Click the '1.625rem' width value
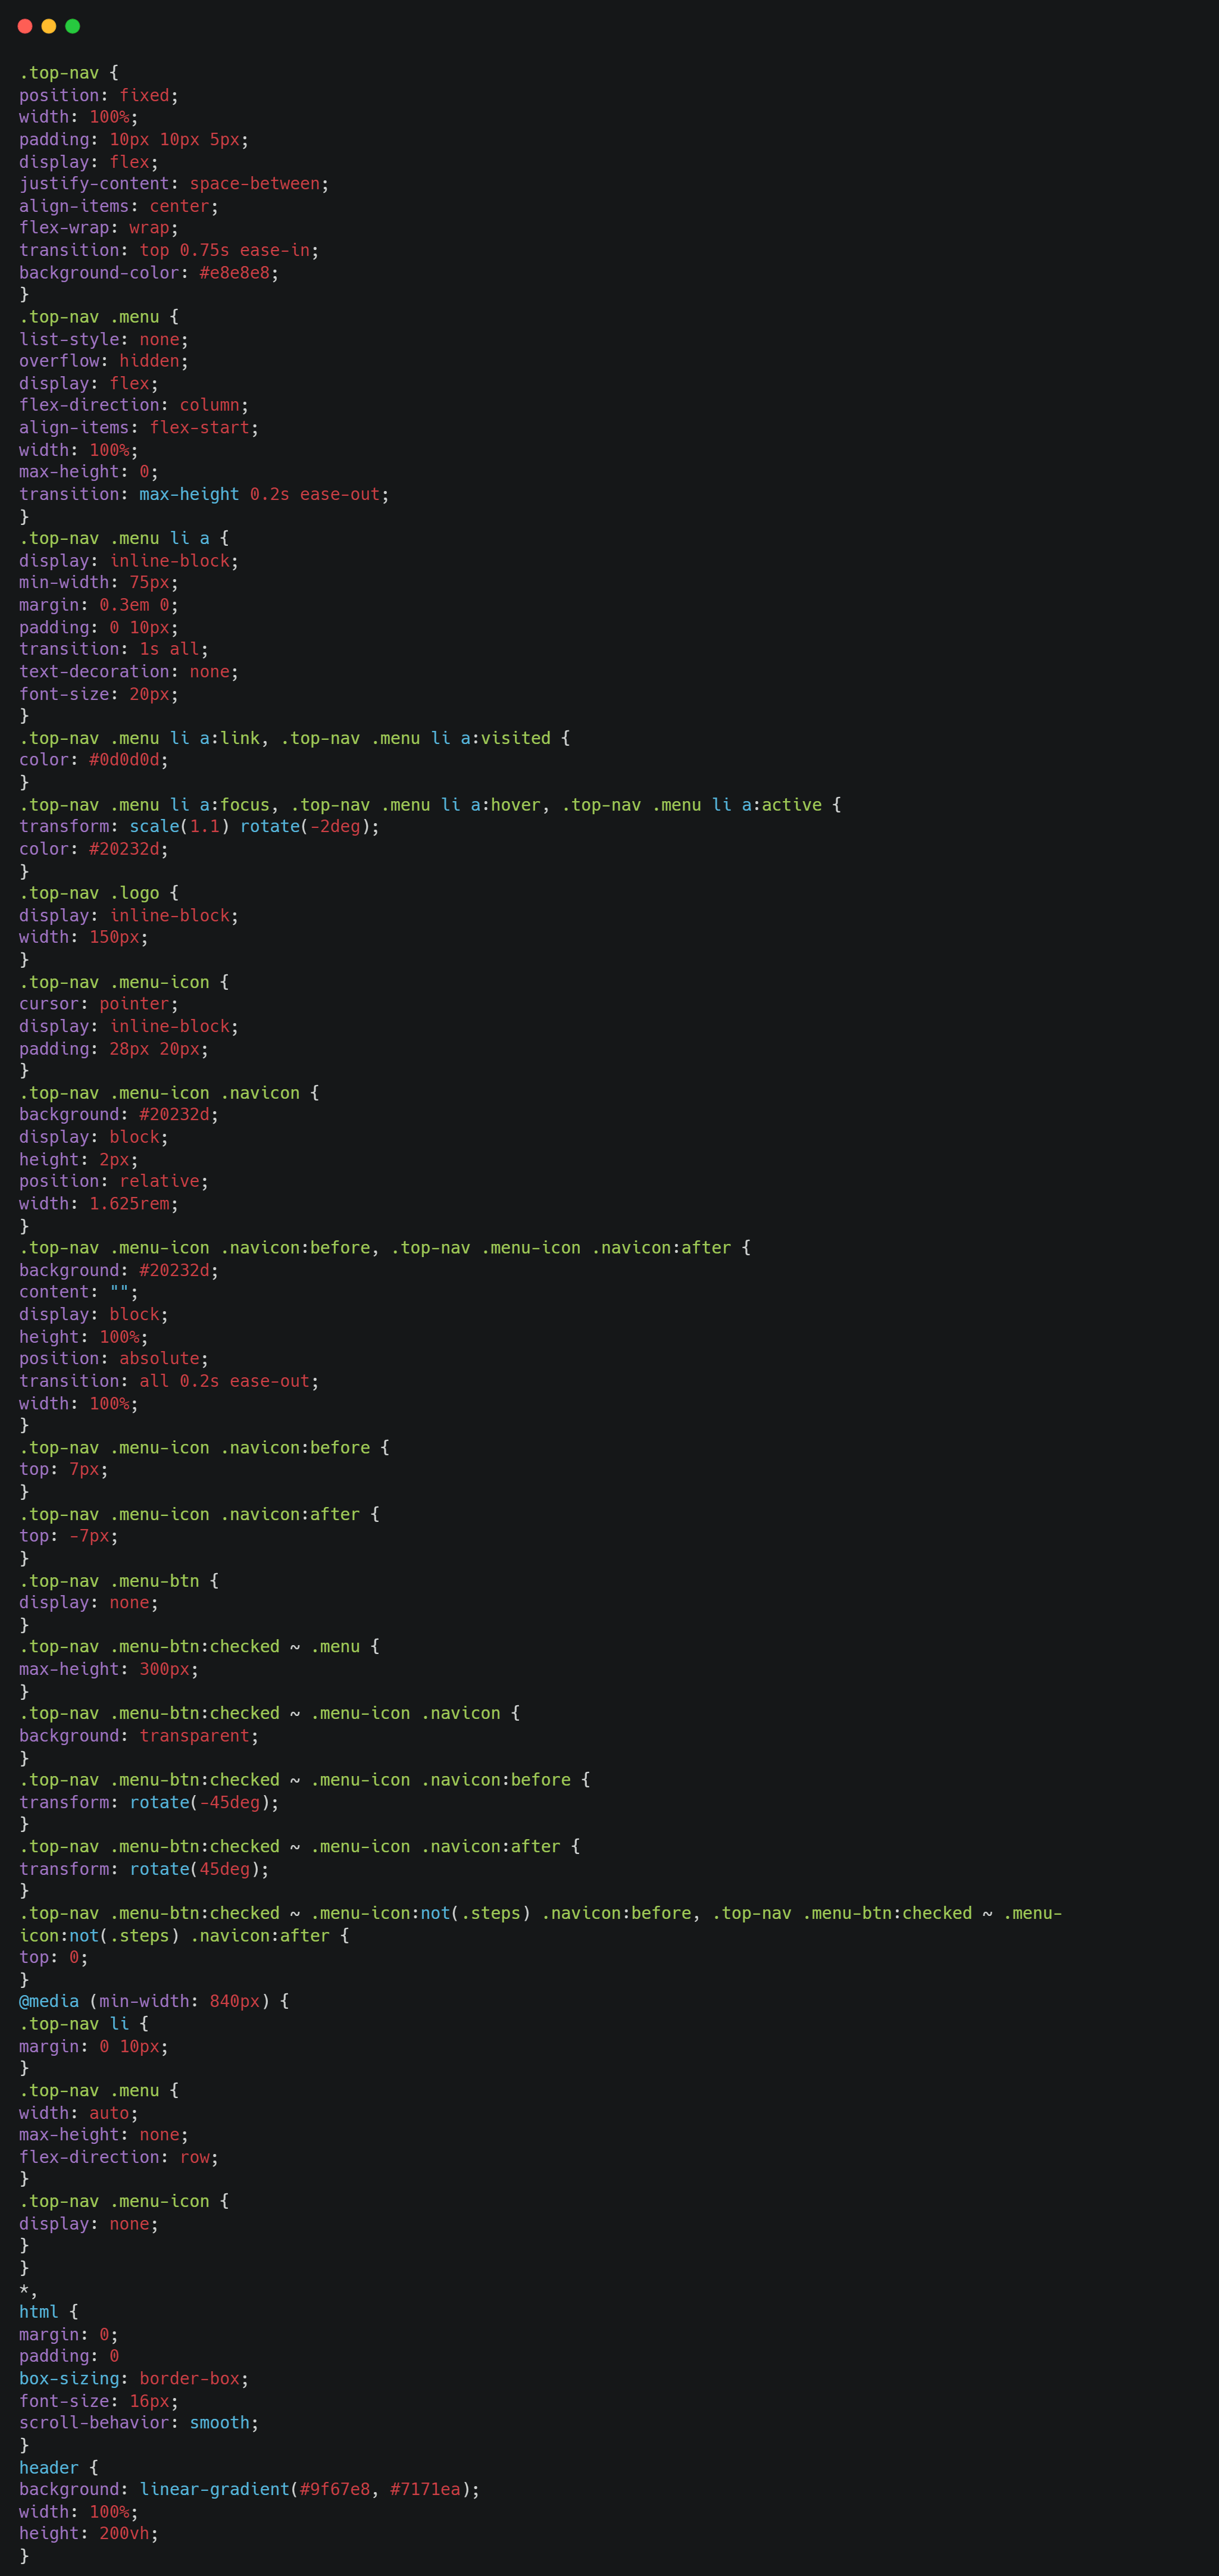Image resolution: width=1219 pixels, height=2576 pixels. (x=129, y=1204)
